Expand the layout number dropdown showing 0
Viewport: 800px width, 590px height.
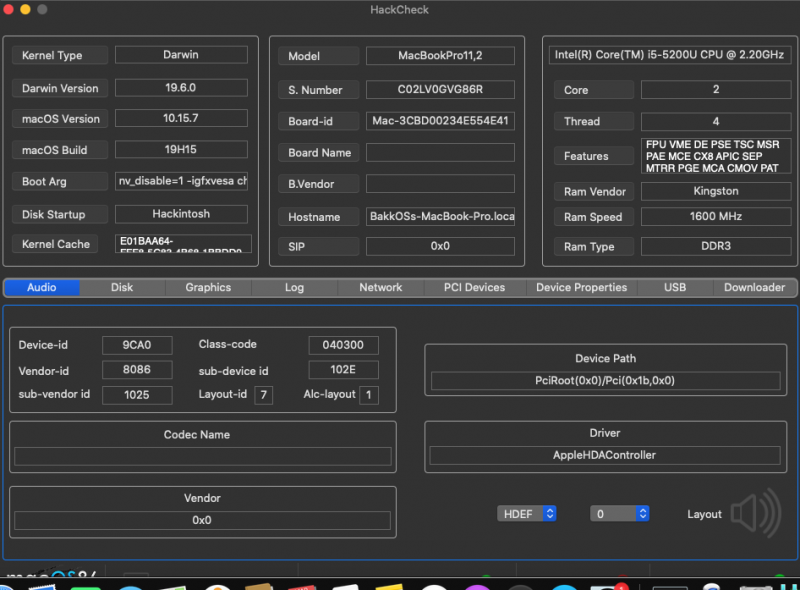point(620,513)
